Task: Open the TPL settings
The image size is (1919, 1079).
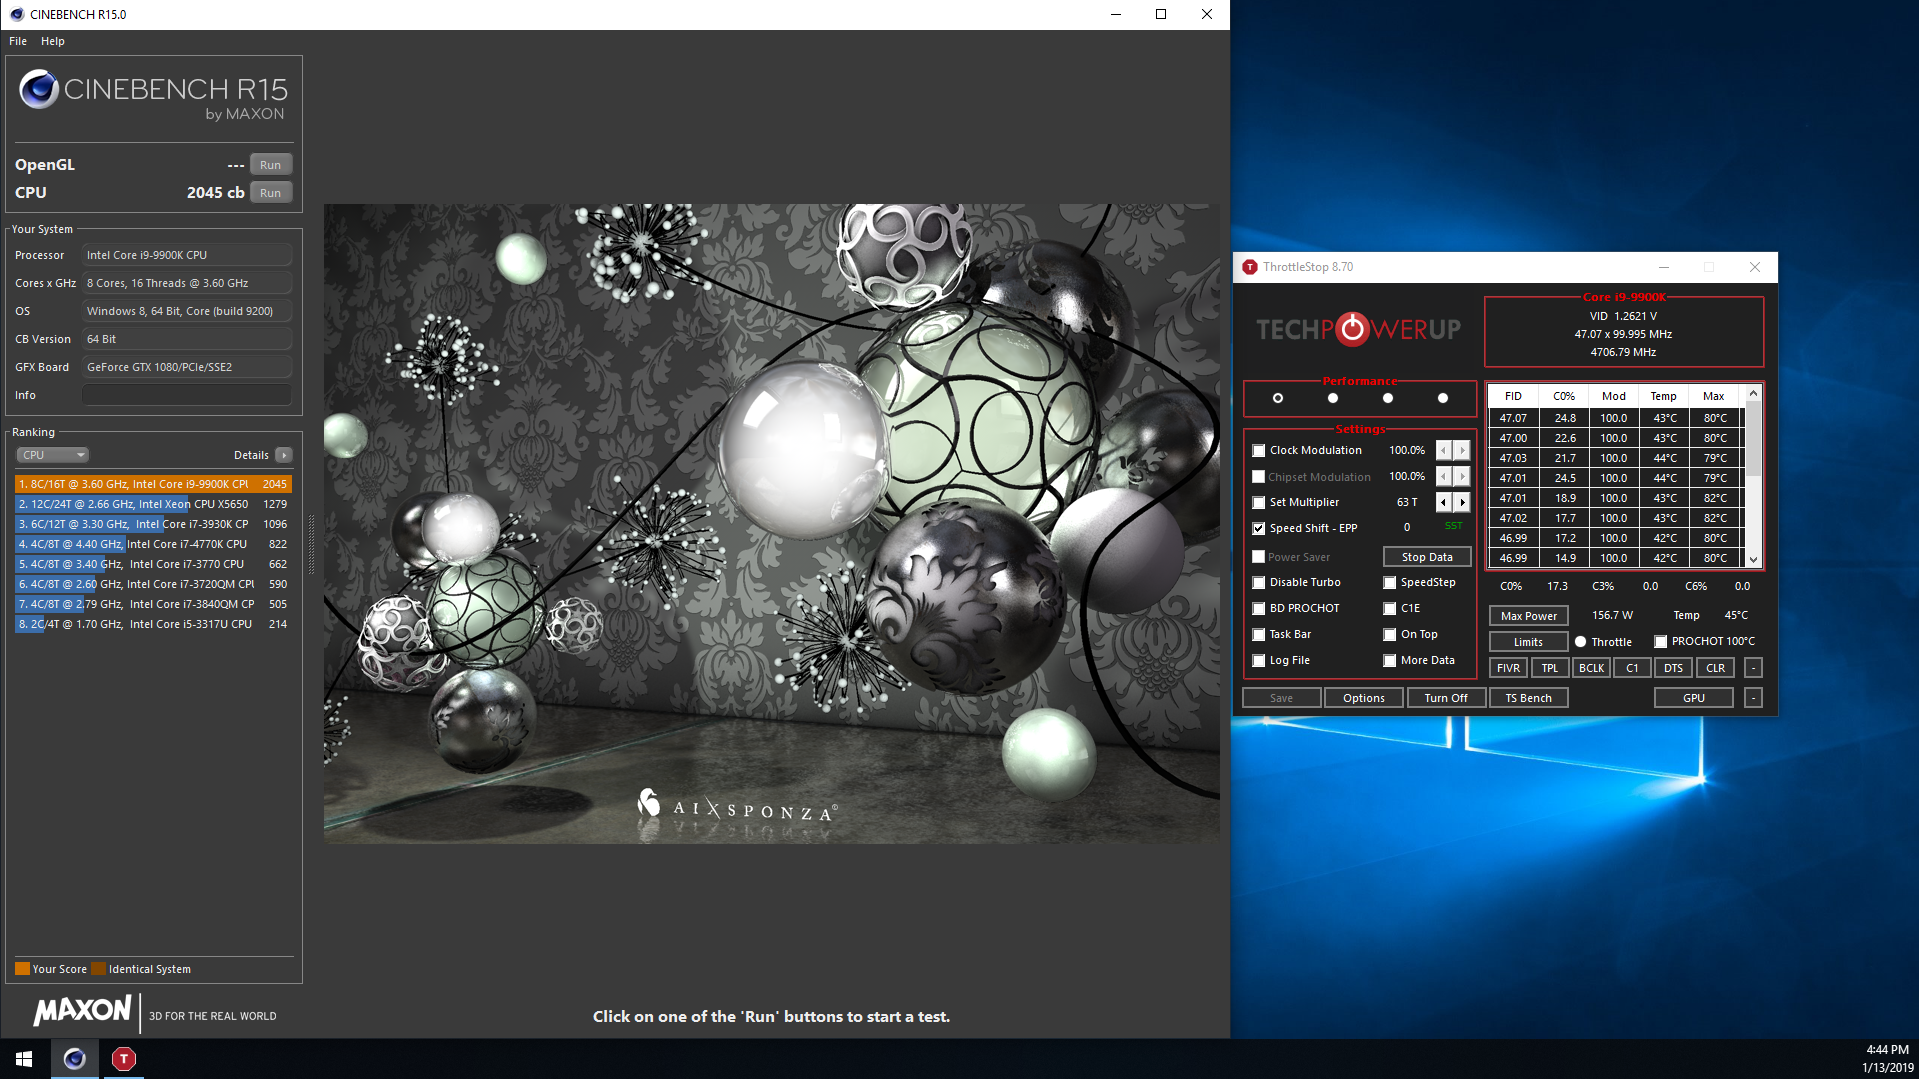Action: point(1549,668)
